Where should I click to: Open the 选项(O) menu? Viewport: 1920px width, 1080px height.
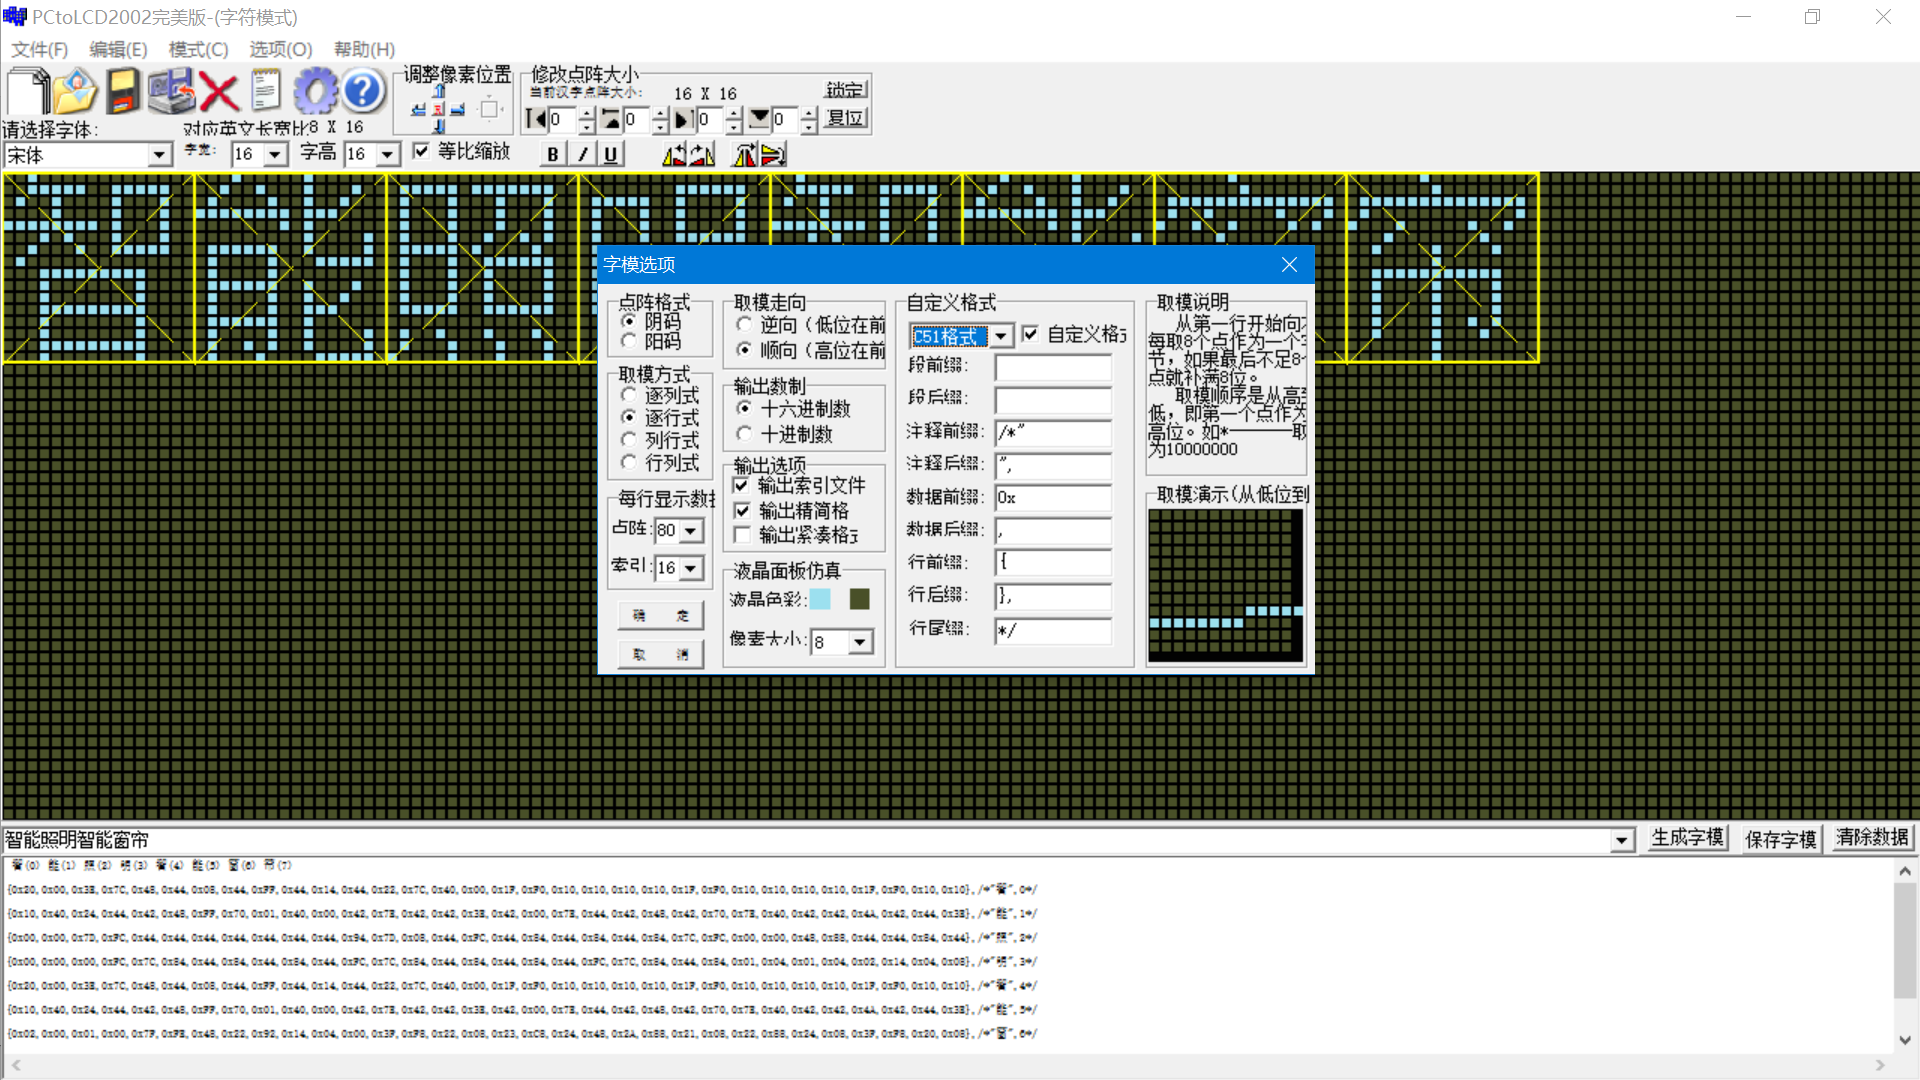pyautogui.click(x=280, y=49)
